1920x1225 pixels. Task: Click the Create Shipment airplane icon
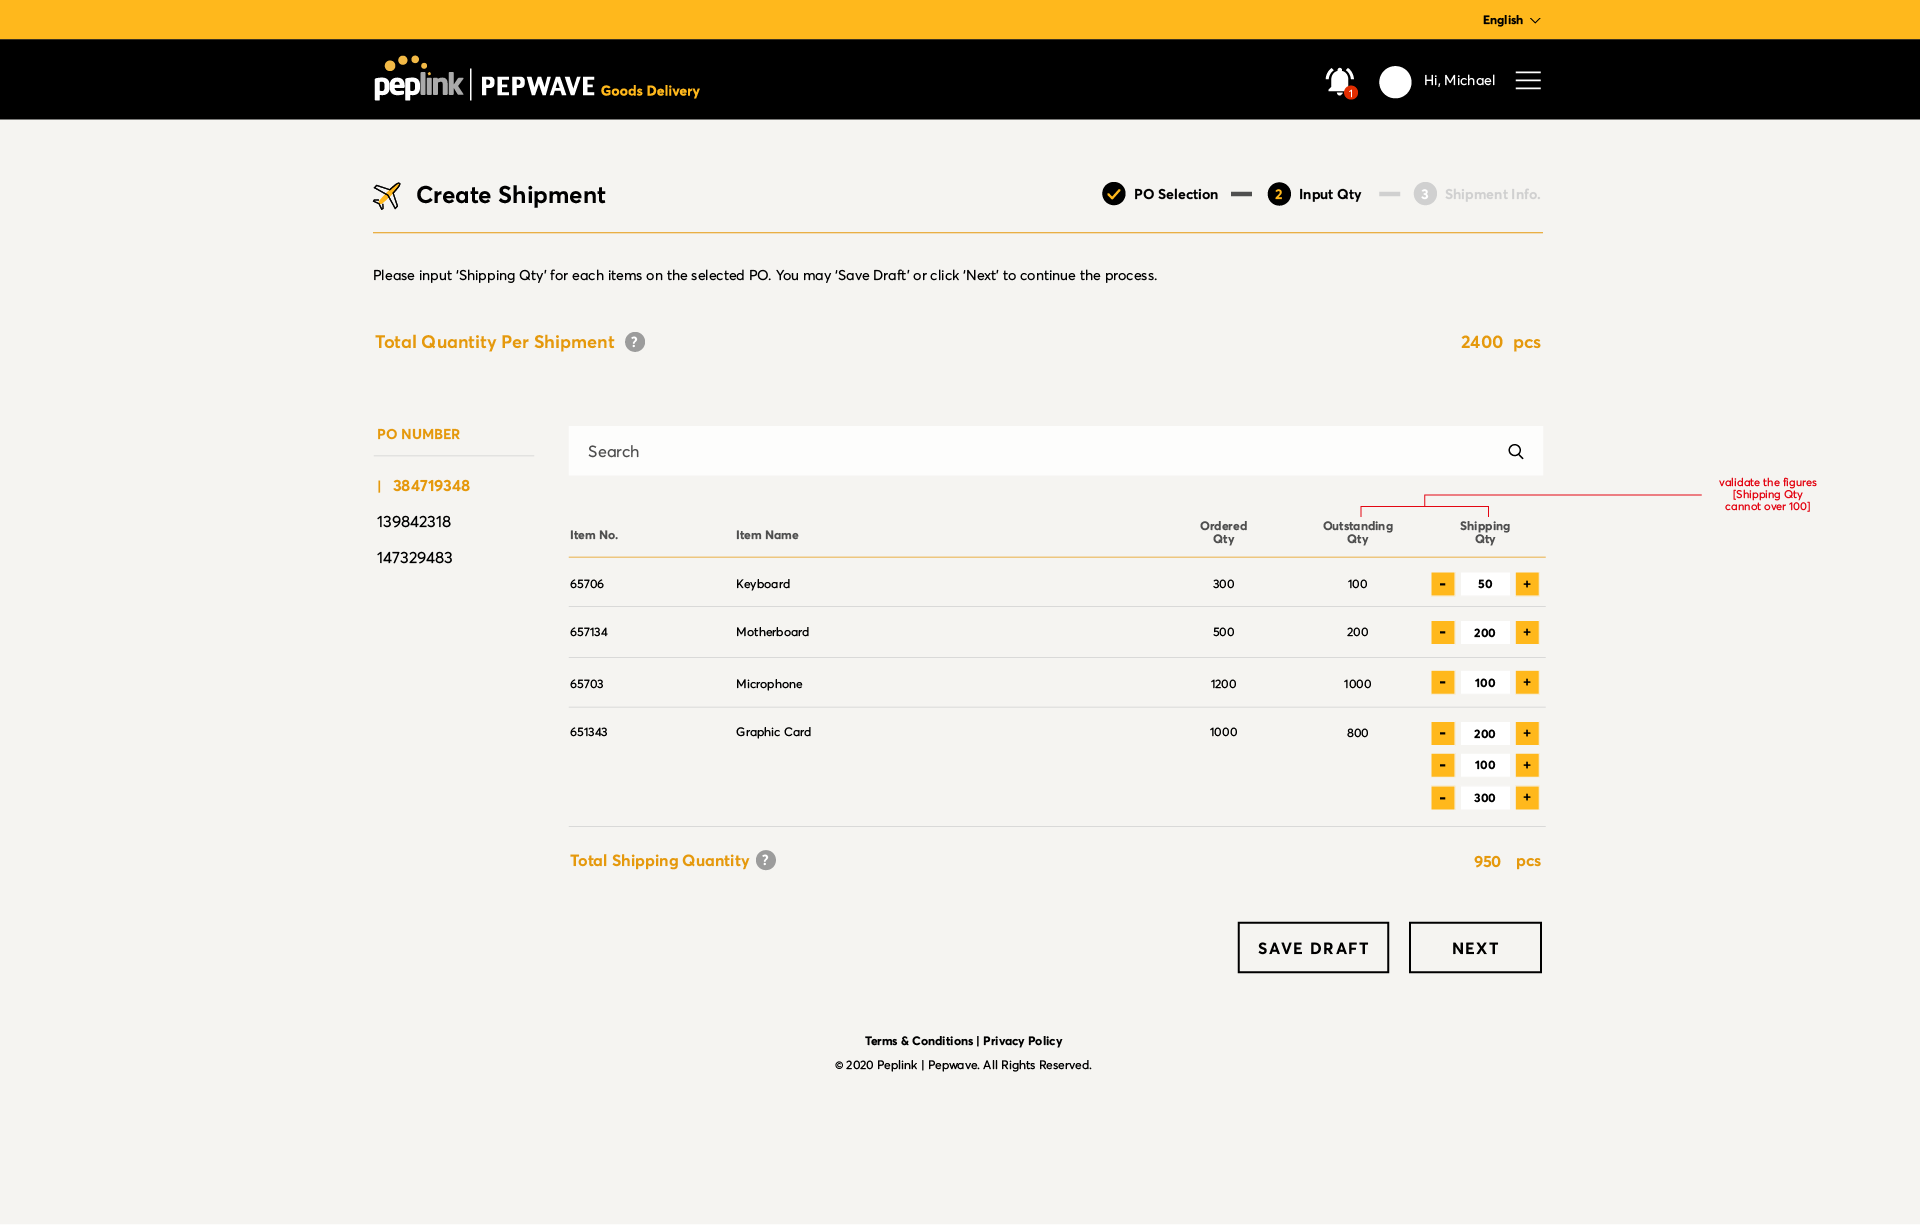[x=387, y=195]
